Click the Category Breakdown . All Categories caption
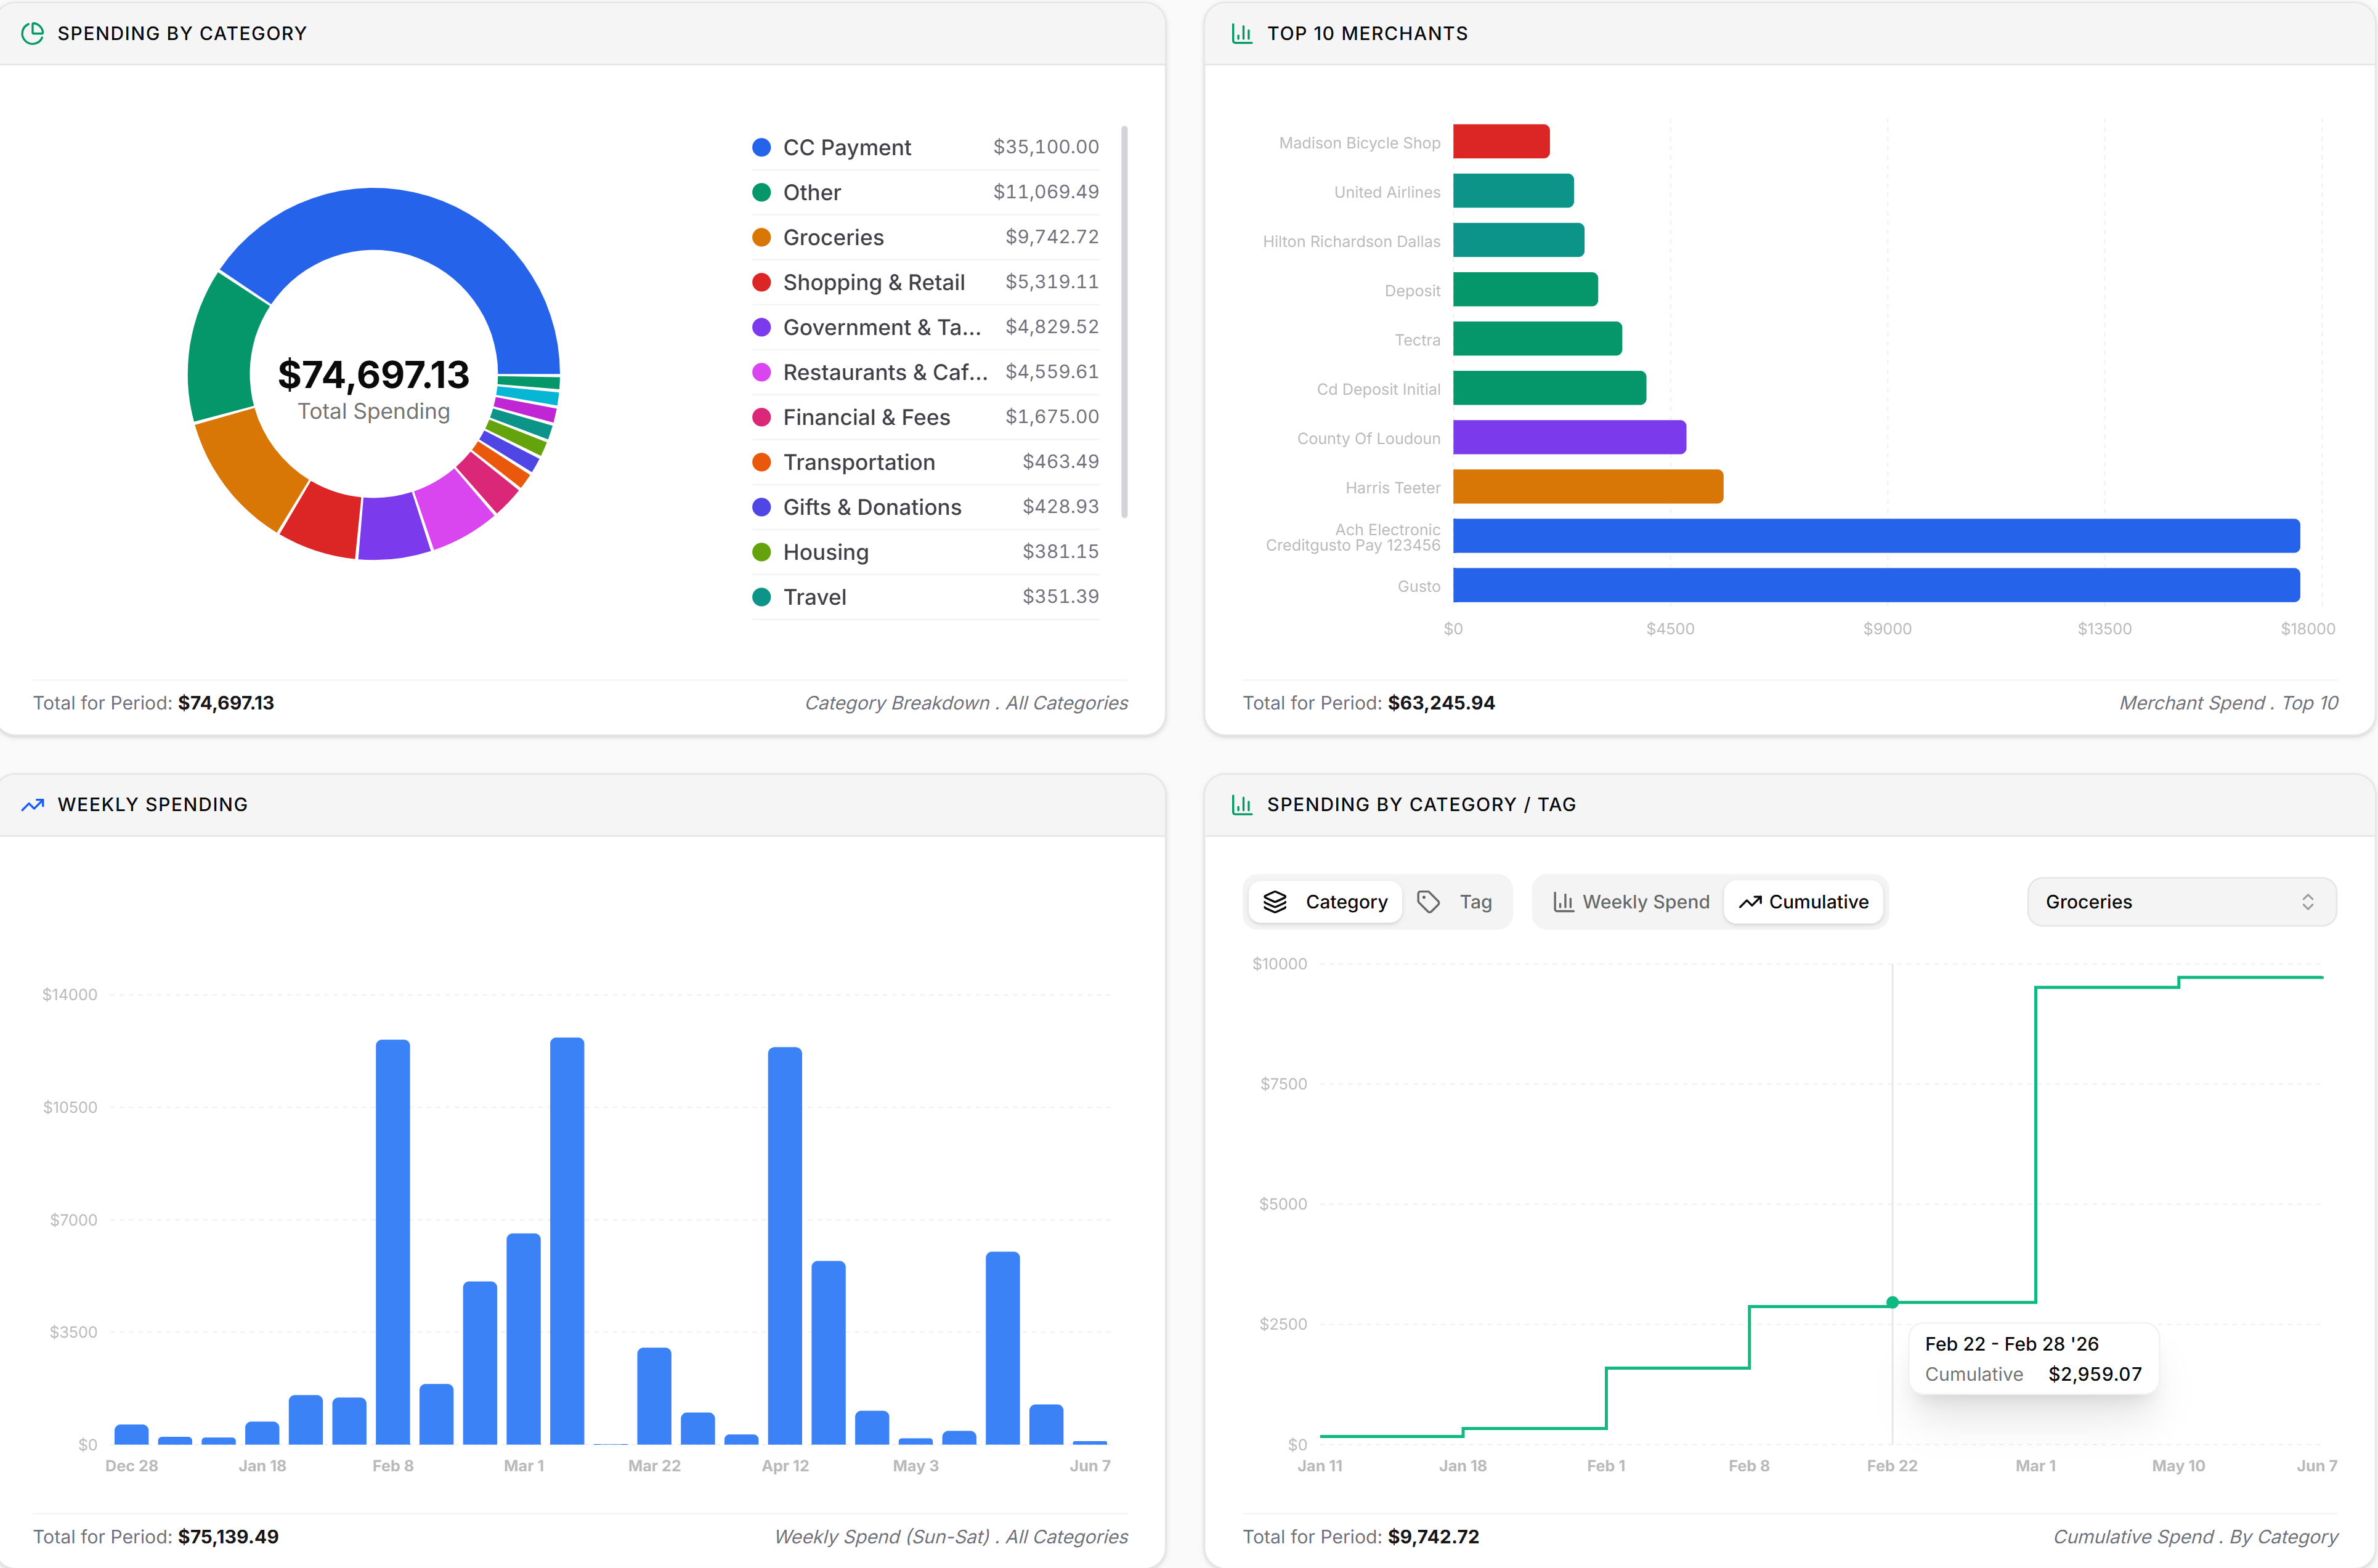Viewport: 2378px width, 1568px height. (x=966, y=703)
